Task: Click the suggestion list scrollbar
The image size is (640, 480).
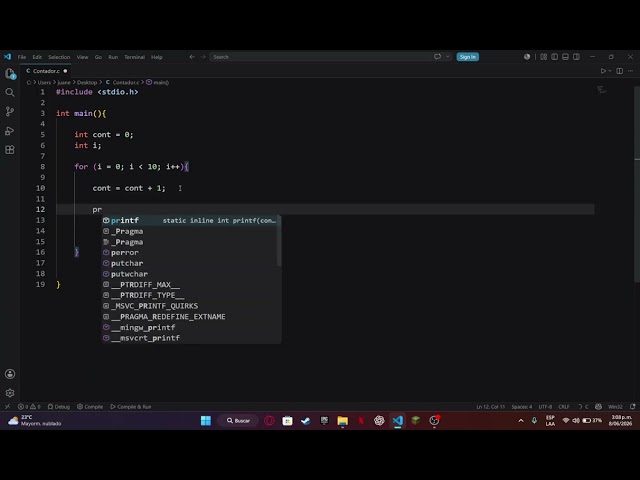Action: click(x=279, y=241)
